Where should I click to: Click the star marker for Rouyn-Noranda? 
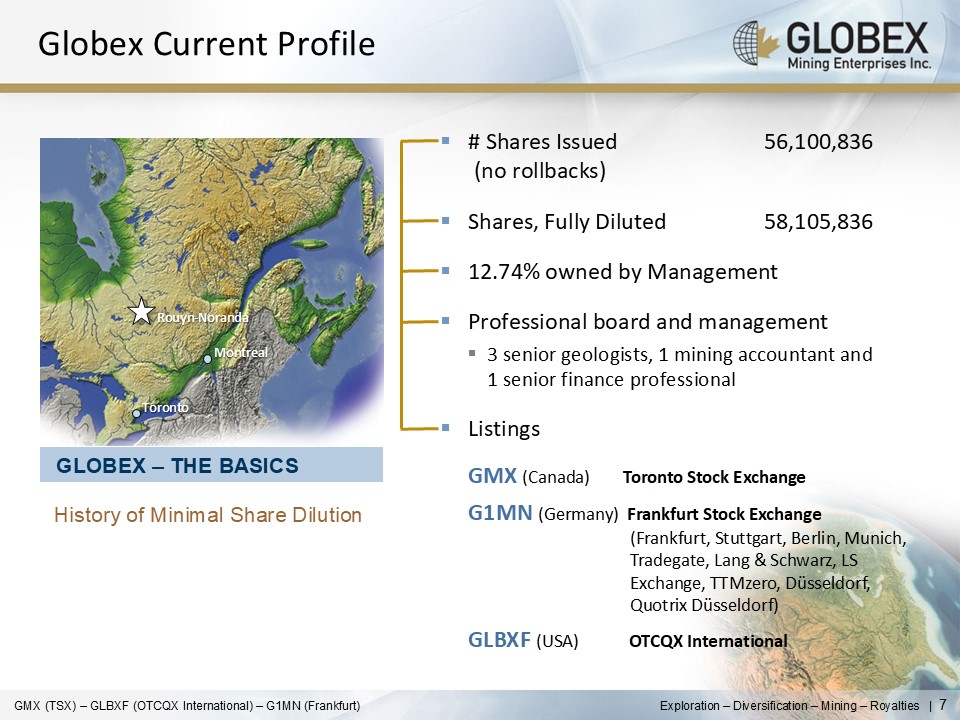coord(143,312)
